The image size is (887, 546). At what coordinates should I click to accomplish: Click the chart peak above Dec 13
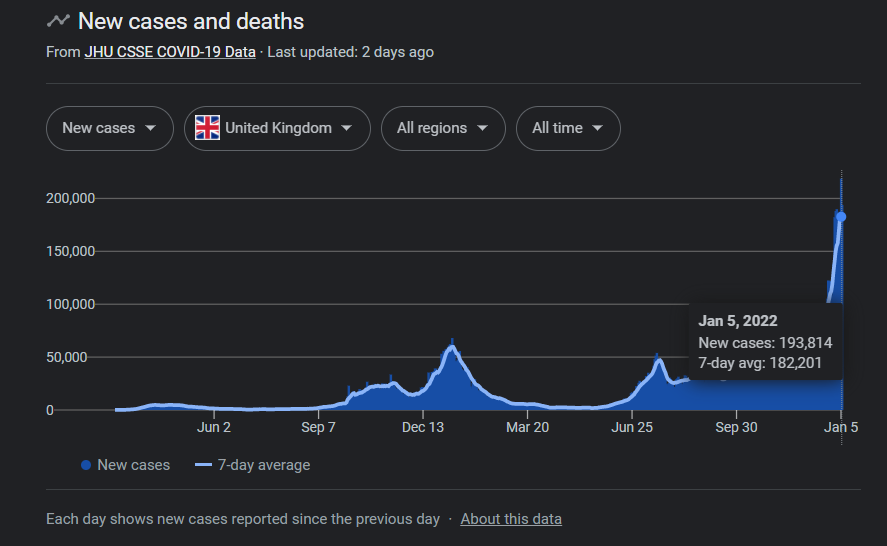(x=452, y=347)
